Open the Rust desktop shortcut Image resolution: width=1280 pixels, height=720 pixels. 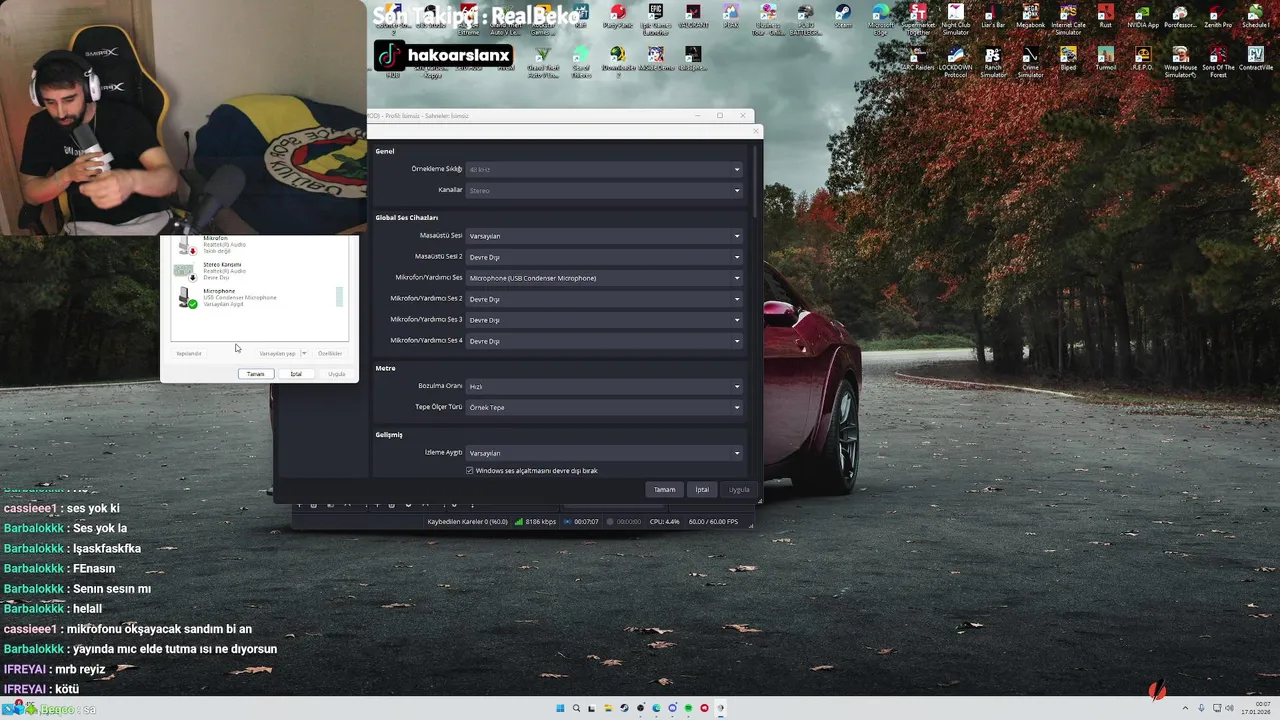pyautogui.click(x=1105, y=18)
